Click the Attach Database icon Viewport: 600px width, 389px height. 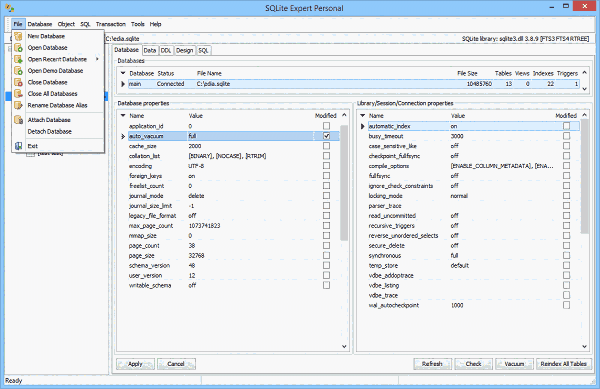point(18,120)
